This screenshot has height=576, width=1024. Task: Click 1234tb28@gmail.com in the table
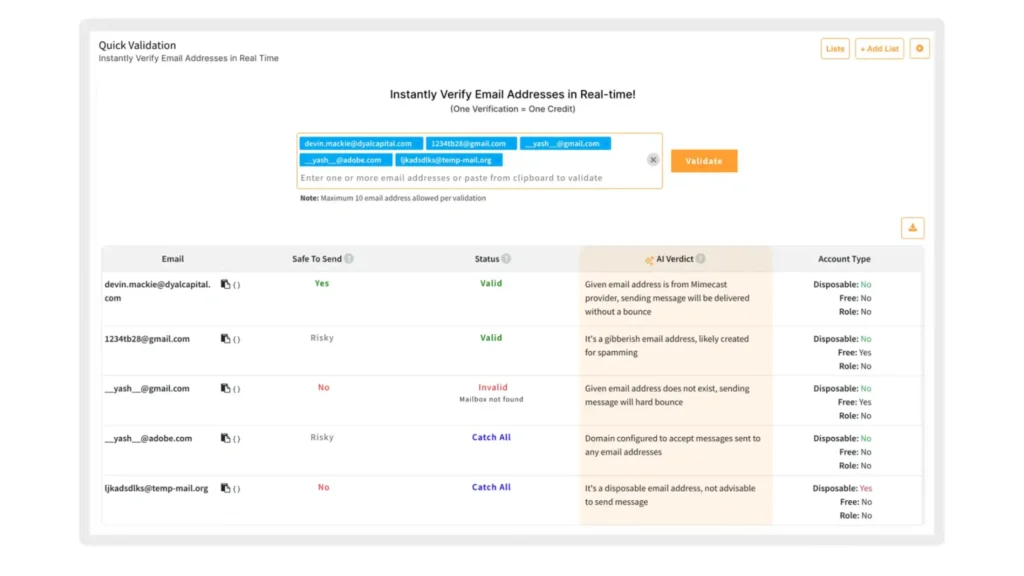(x=147, y=339)
